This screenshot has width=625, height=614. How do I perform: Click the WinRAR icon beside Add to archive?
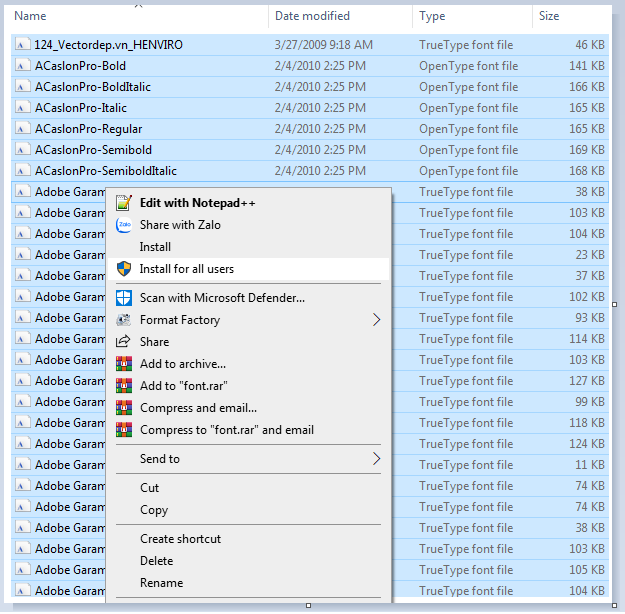124,364
